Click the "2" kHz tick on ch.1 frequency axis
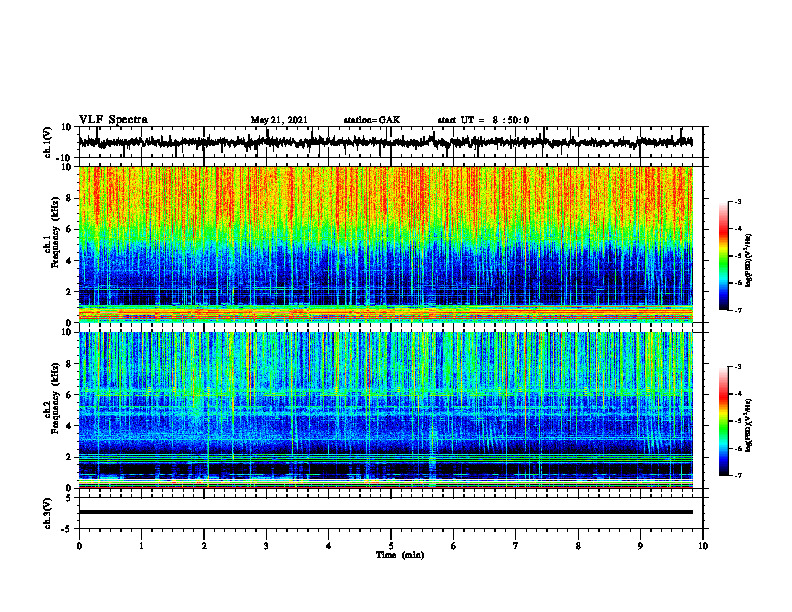The height and width of the screenshot is (612, 792). pyautogui.click(x=70, y=292)
